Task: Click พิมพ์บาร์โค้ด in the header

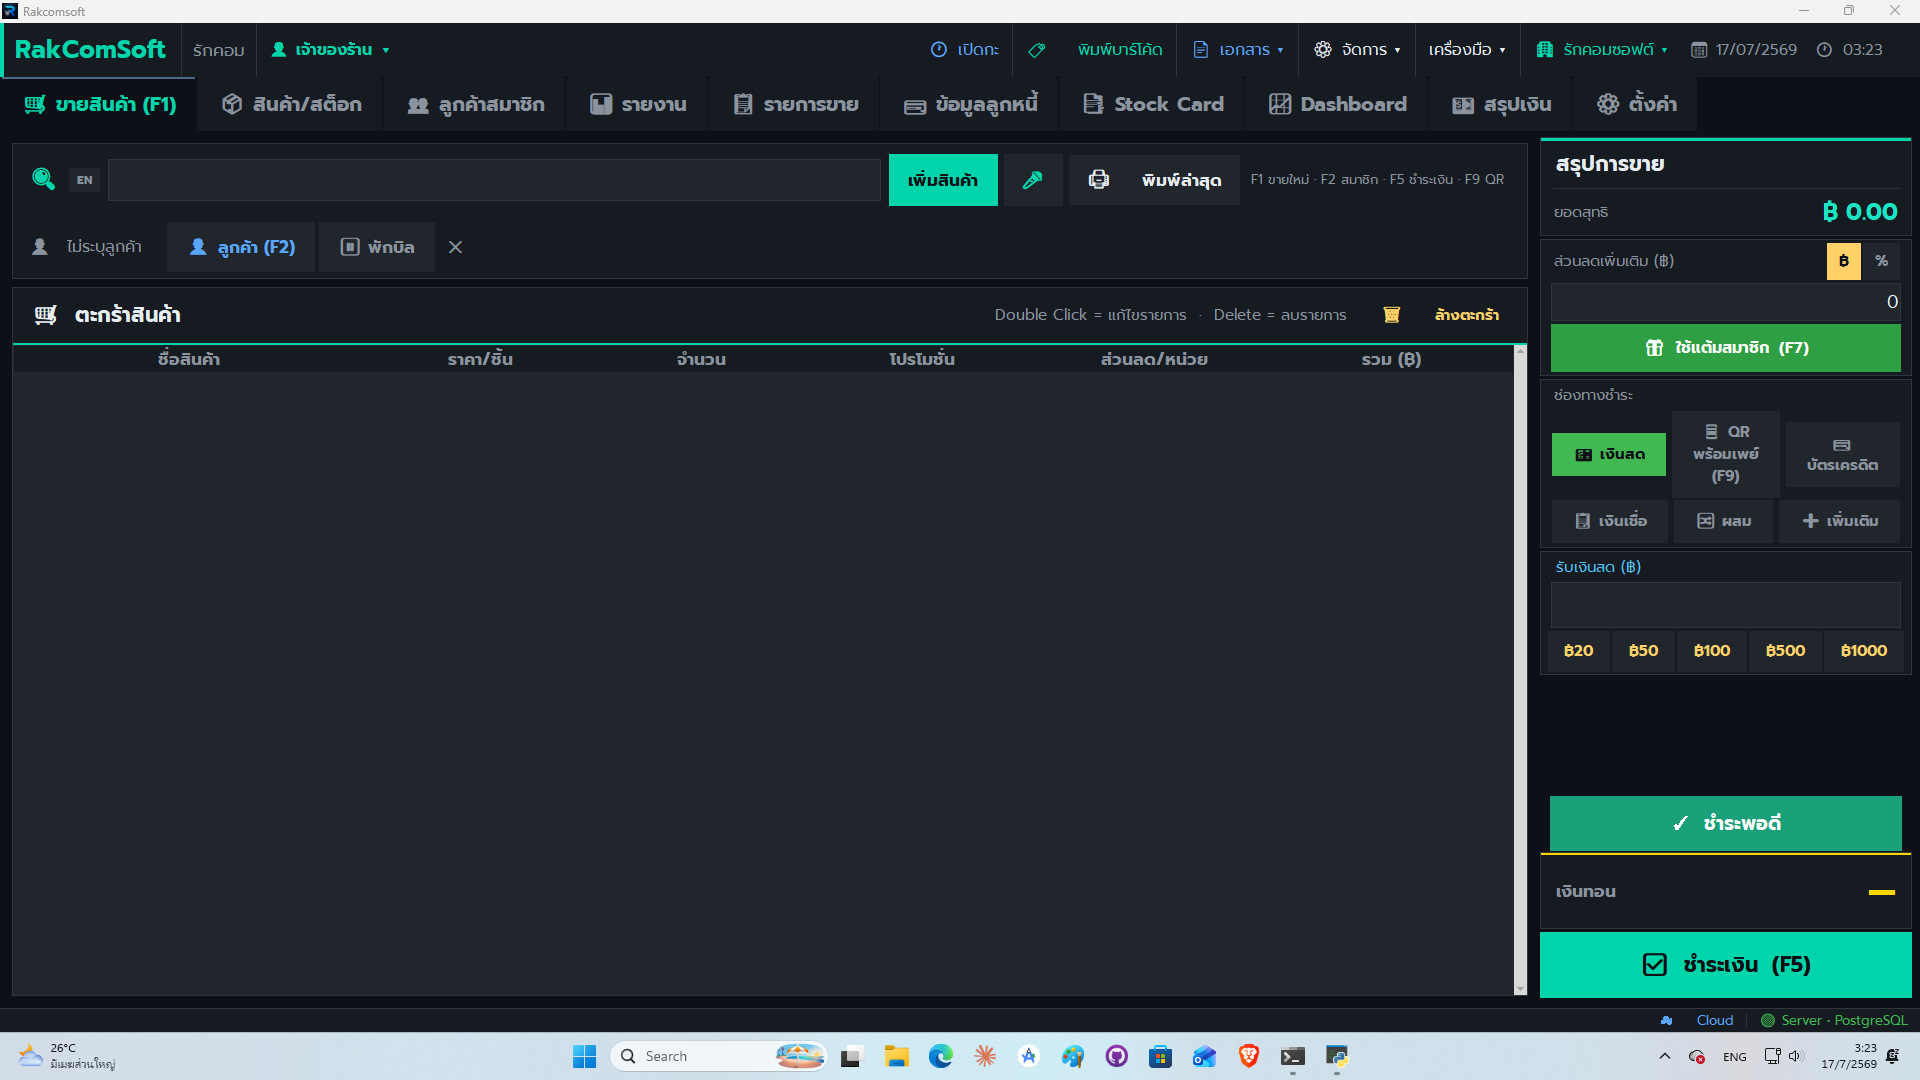Action: [x=1119, y=49]
